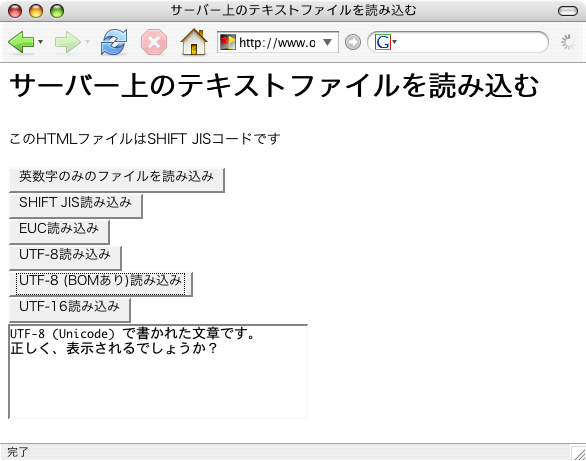Click the UTF-8 (BOMあり)読み込み button
This screenshot has width=586, height=461.
(101, 284)
